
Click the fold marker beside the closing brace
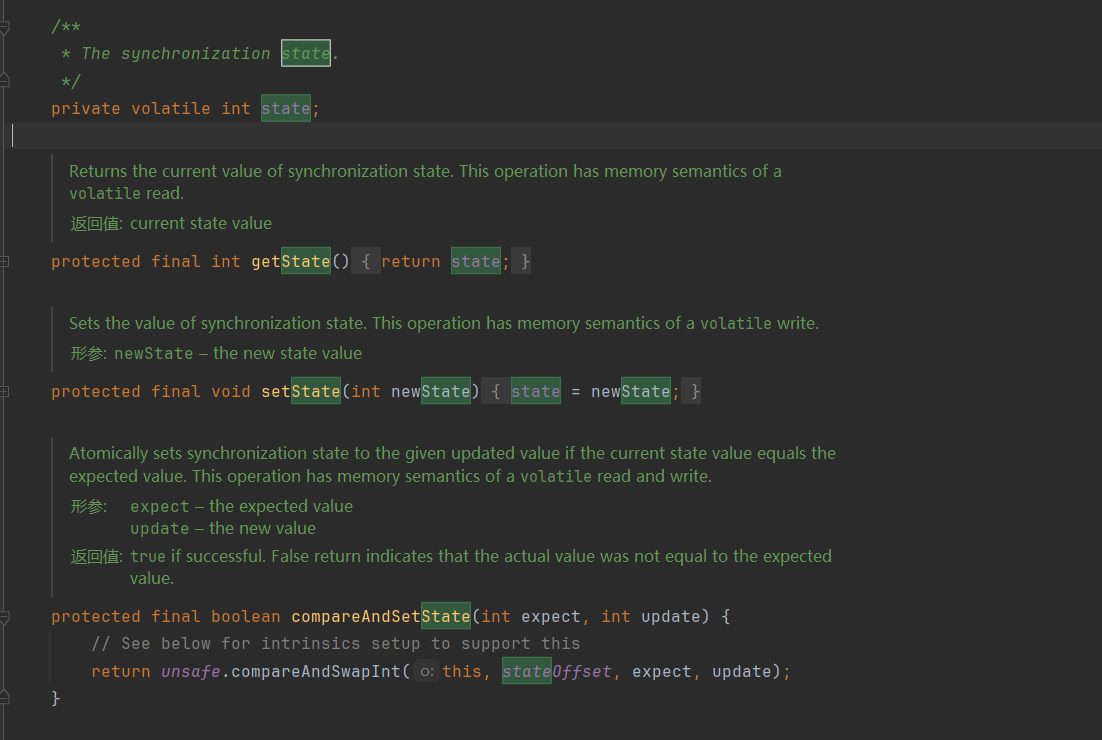point(5,699)
